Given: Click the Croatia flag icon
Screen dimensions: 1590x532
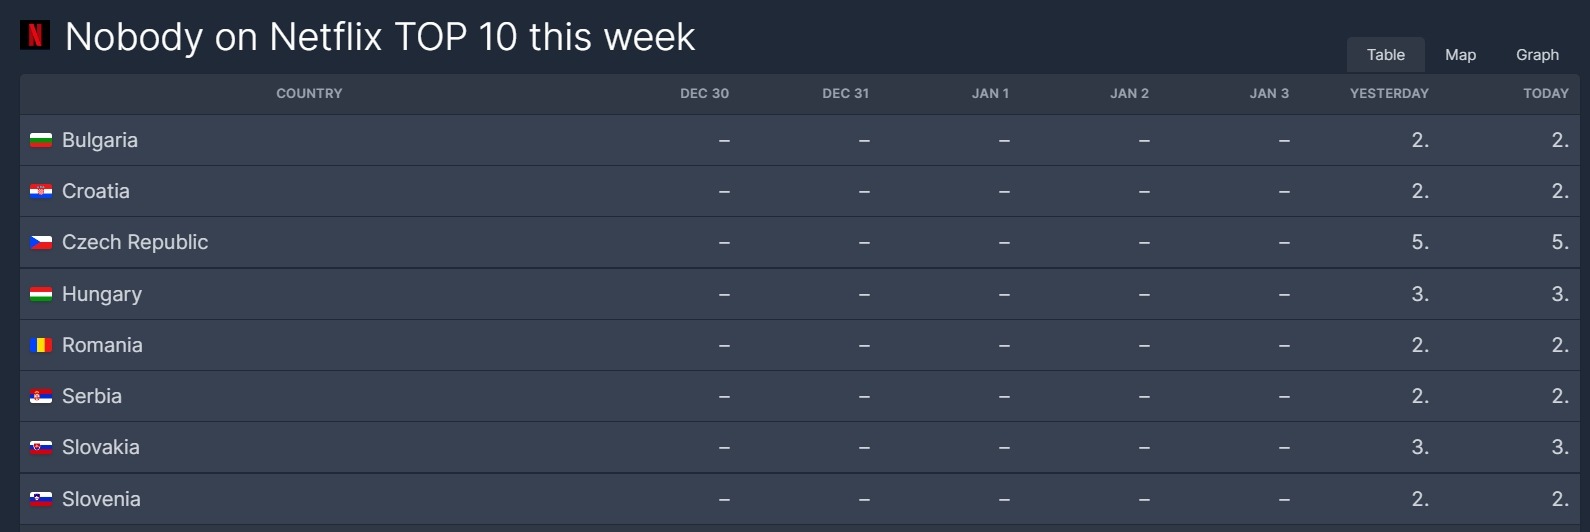Looking at the screenshot, I should pyautogui.click(x=41, y=191).
